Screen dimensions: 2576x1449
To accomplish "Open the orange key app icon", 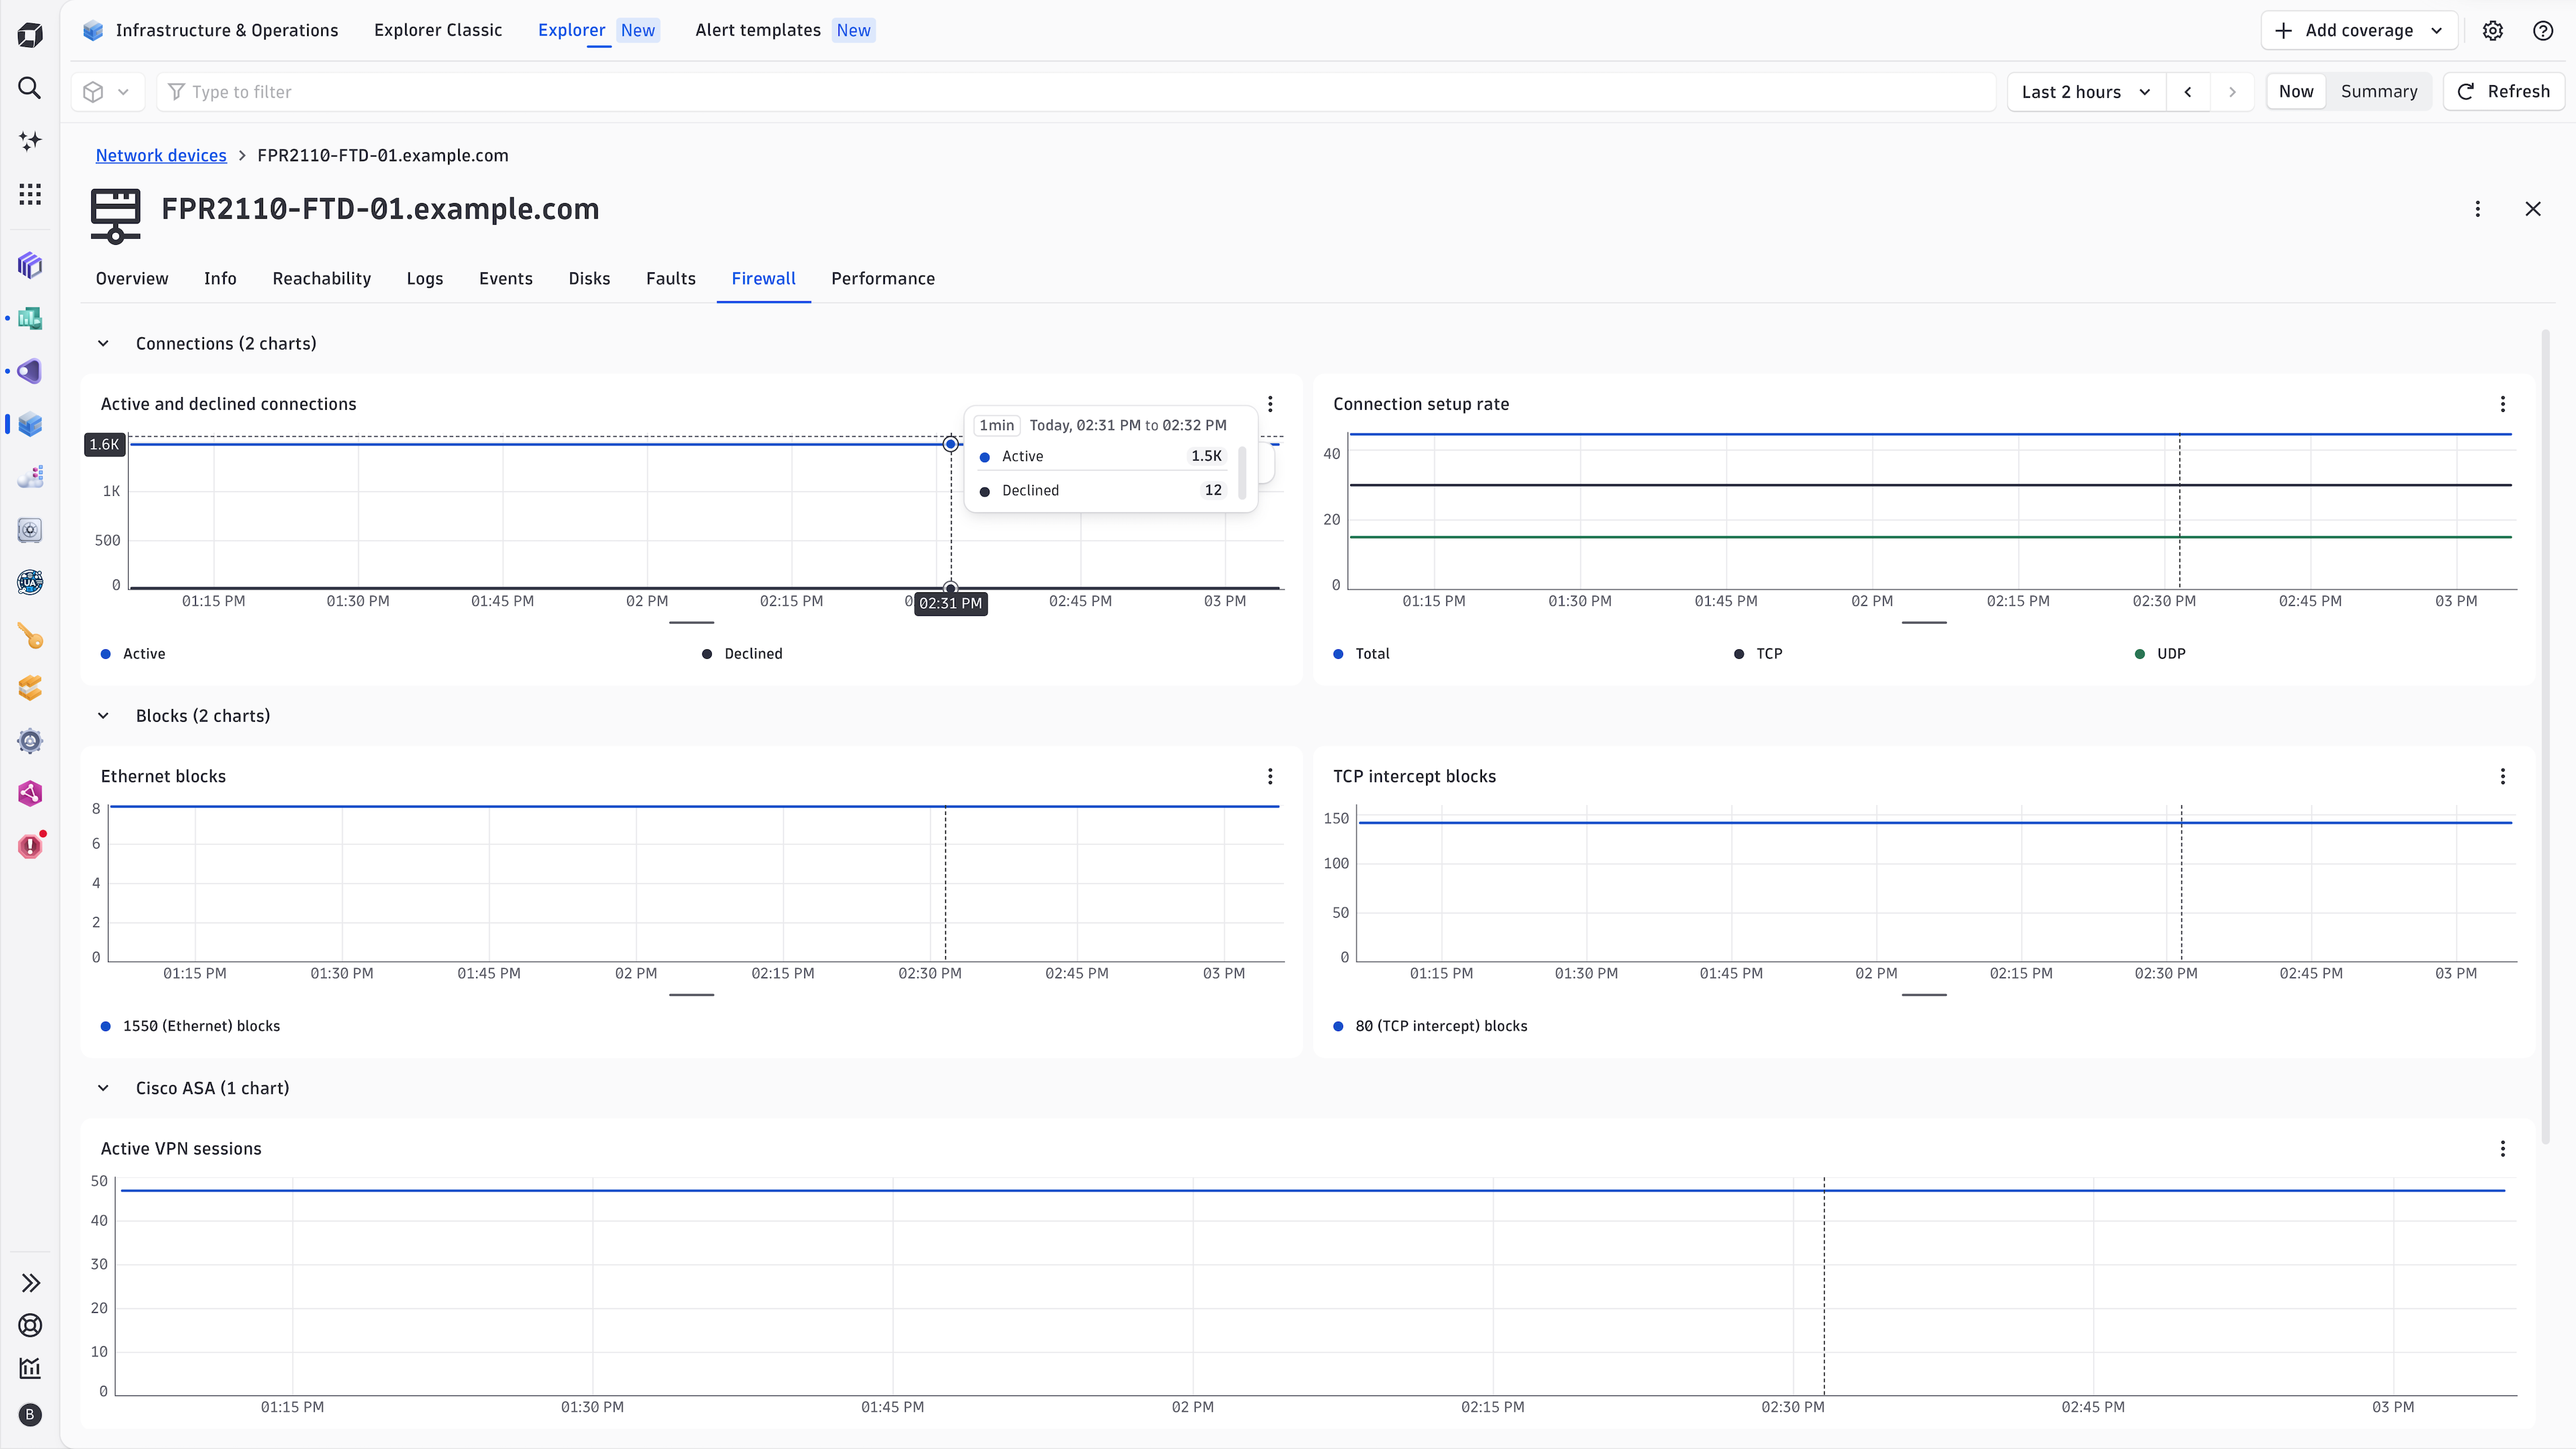I will [x=30, y=635].
